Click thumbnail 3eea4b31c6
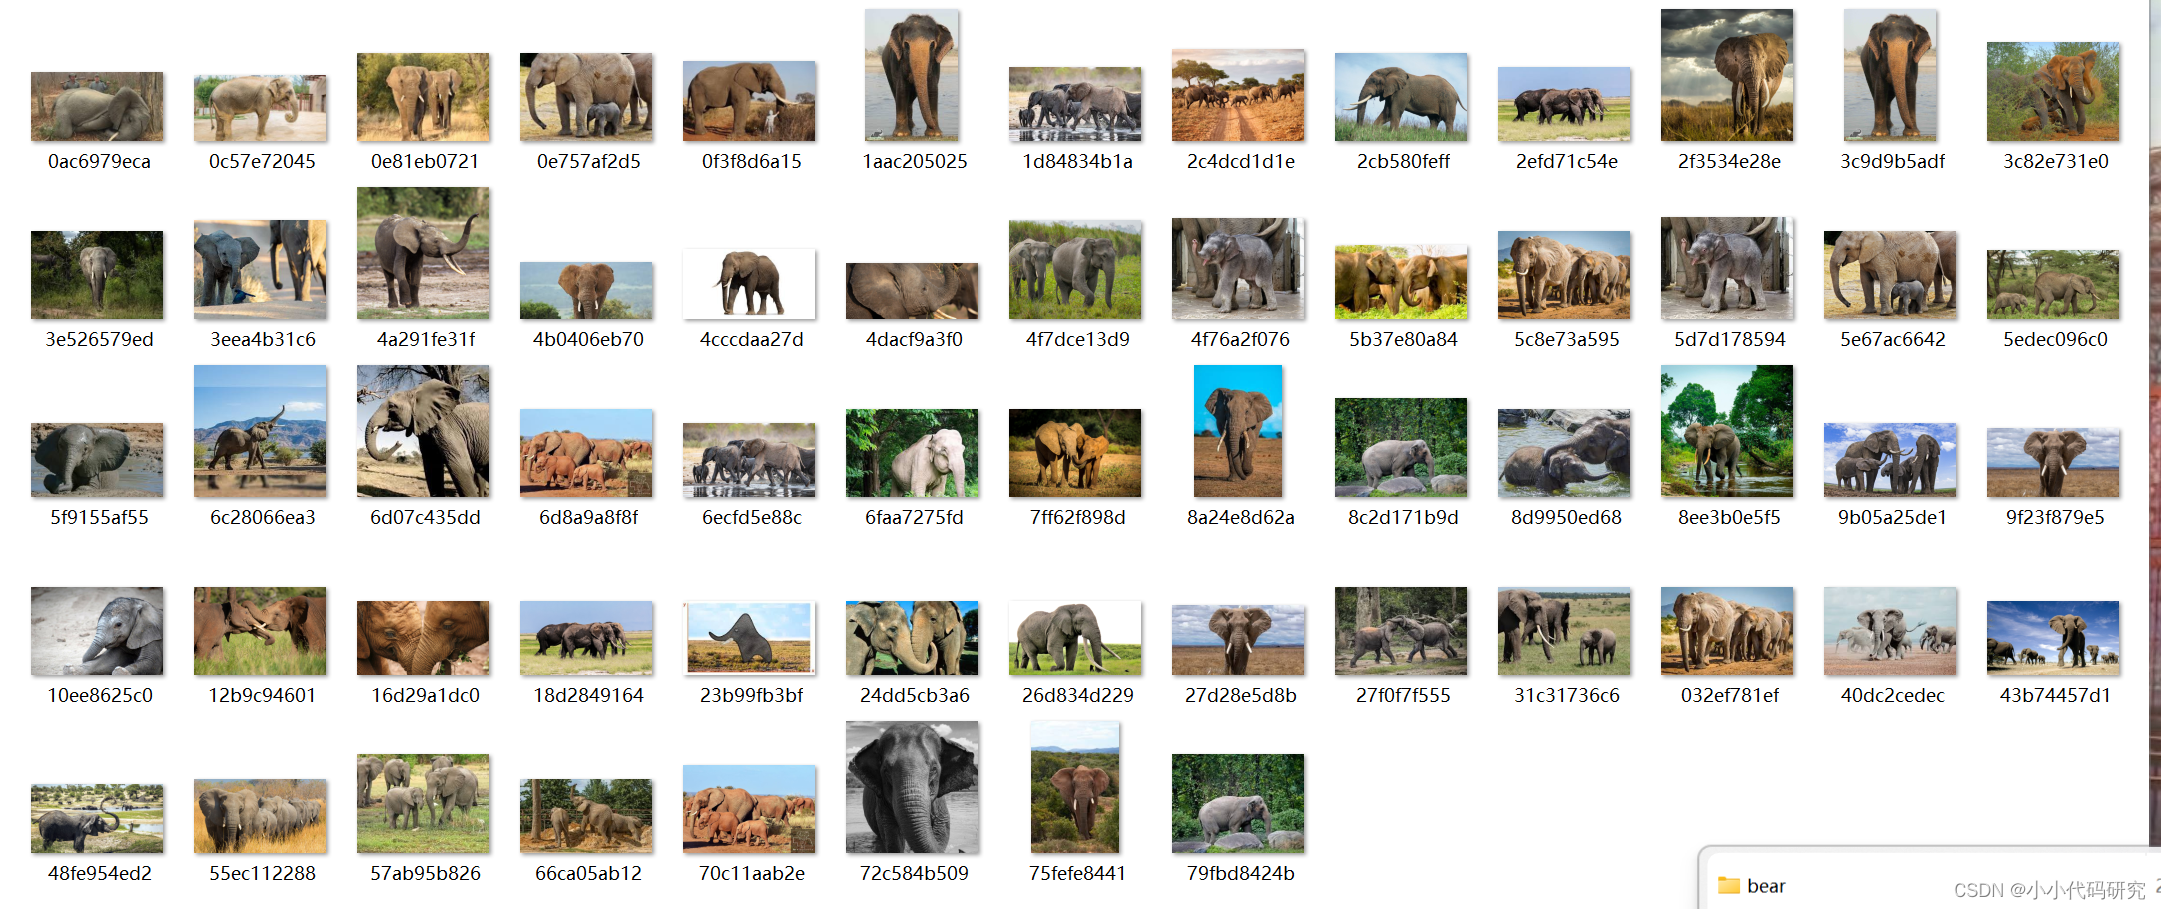The image size is (2161, 909). 260,270
